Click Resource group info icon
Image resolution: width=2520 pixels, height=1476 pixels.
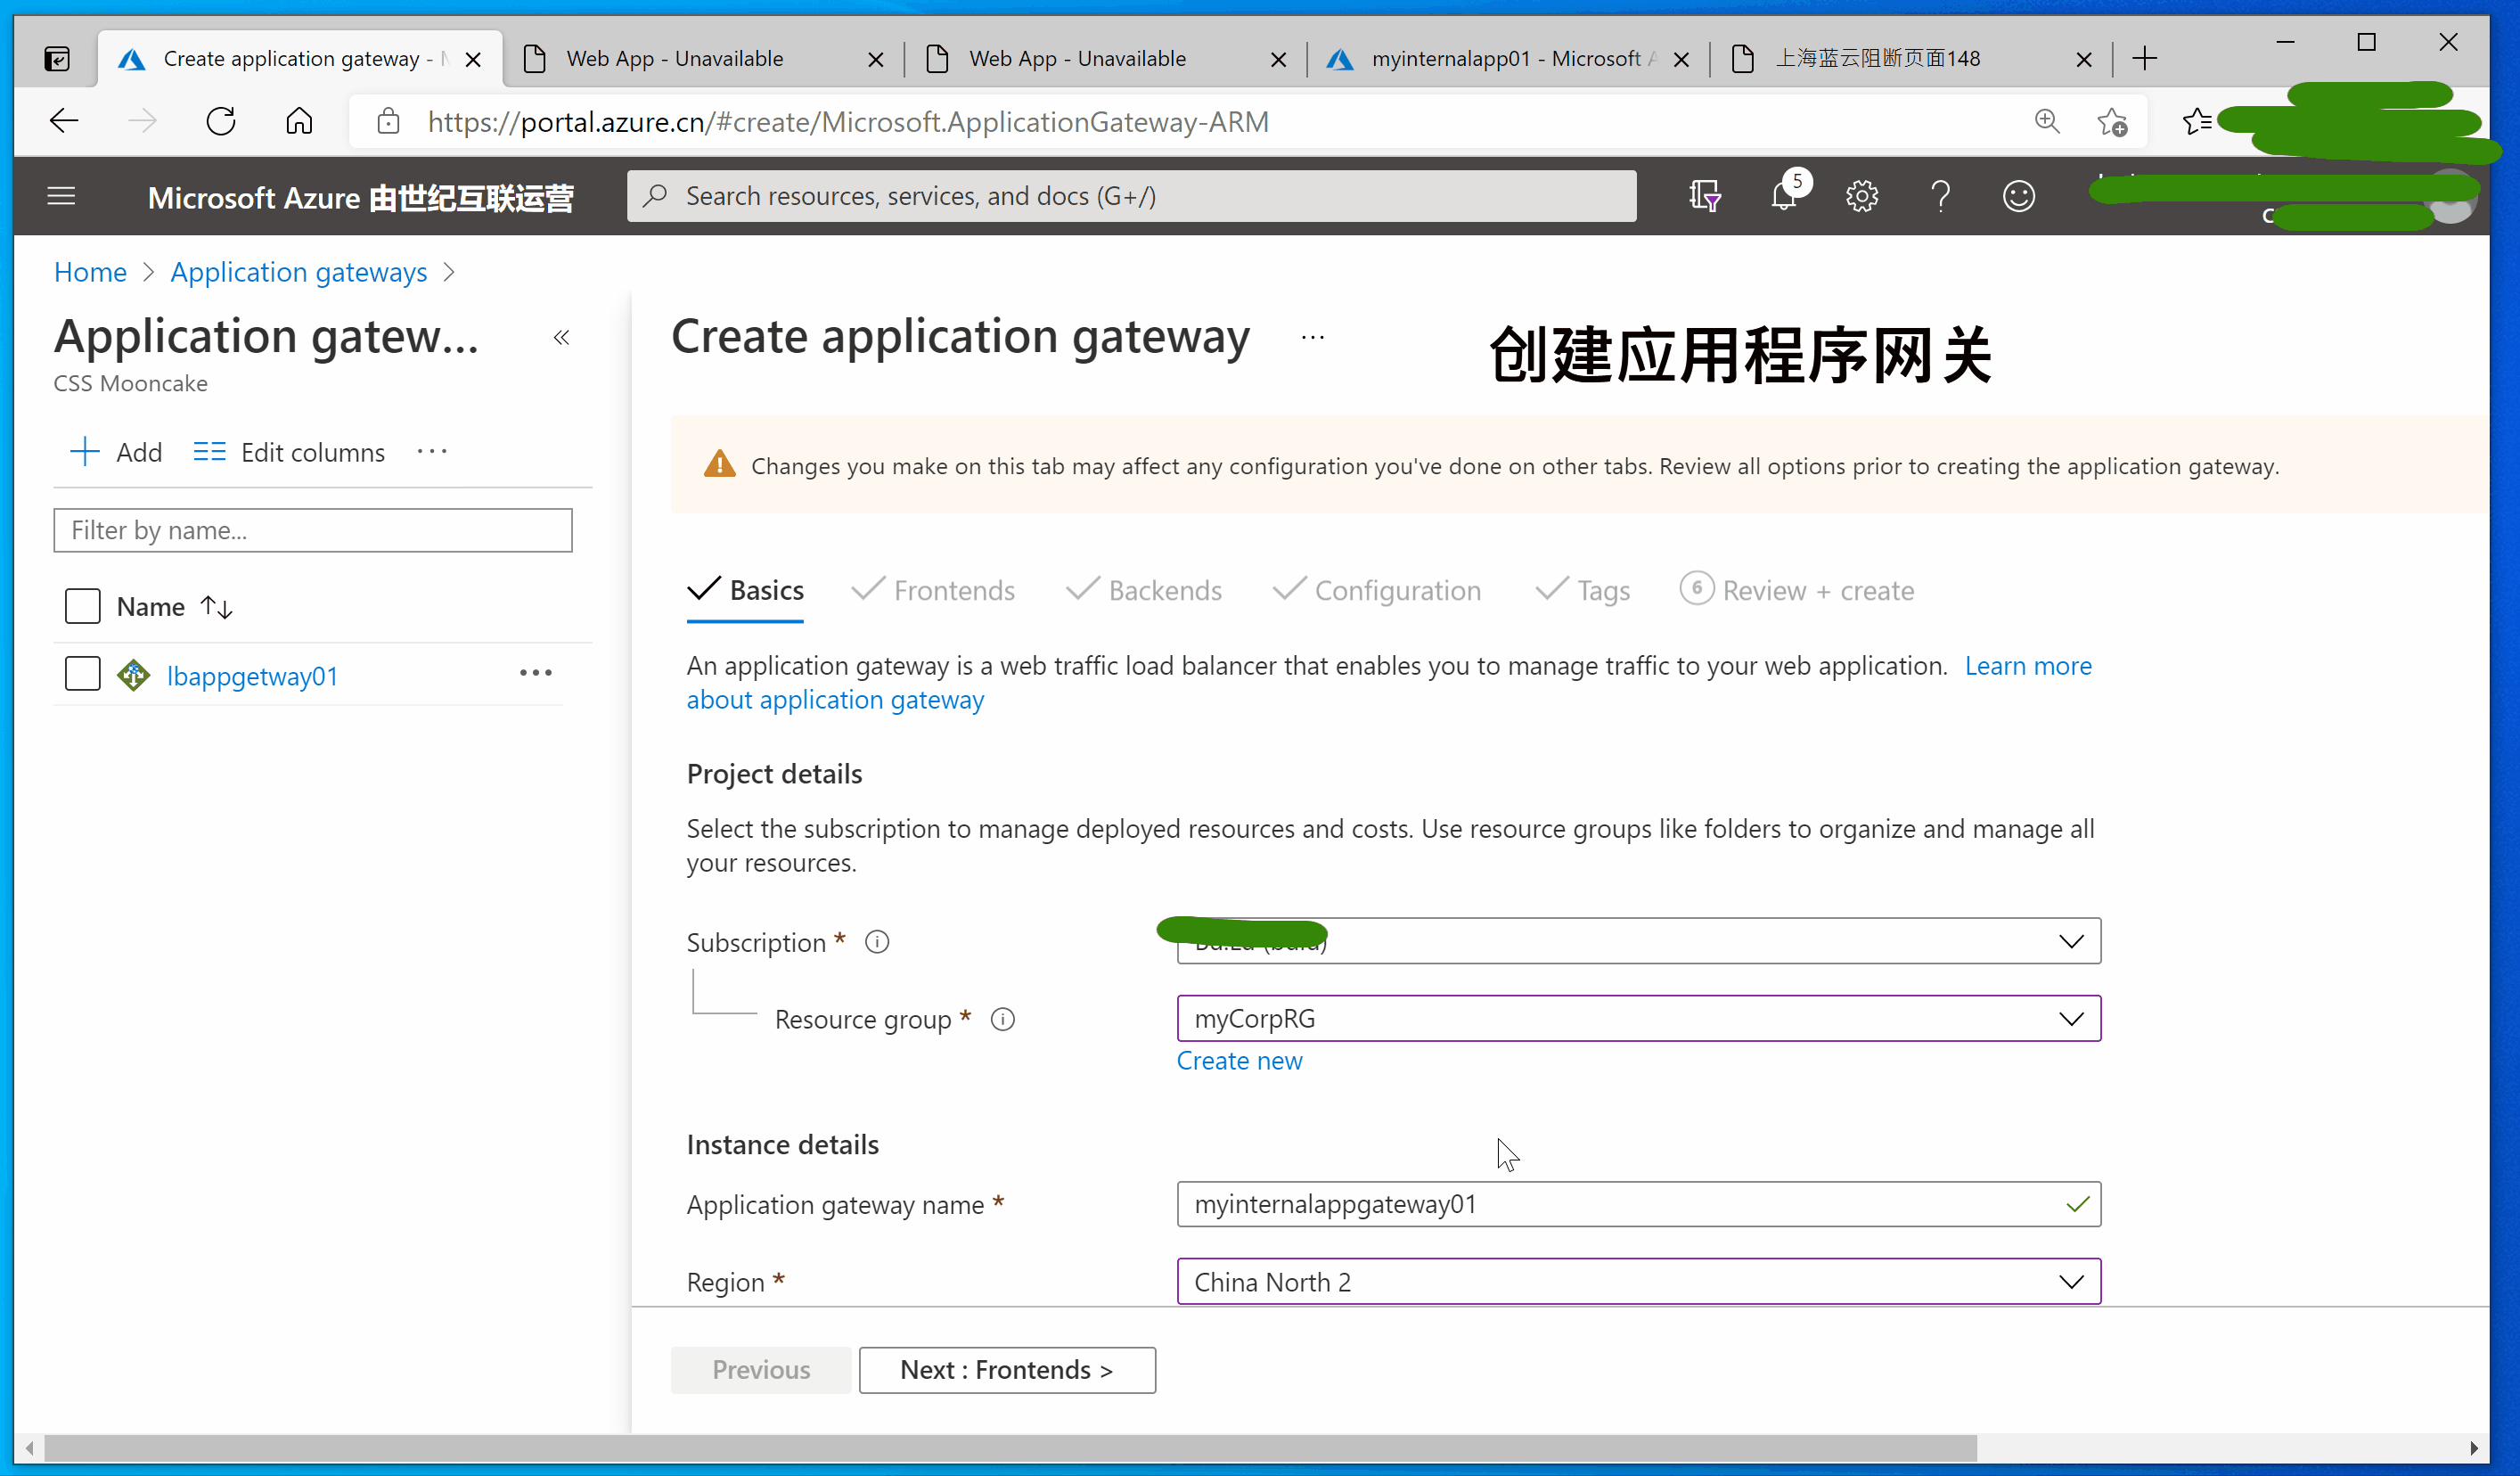pyautogui.click(x=1002, y=1019)
